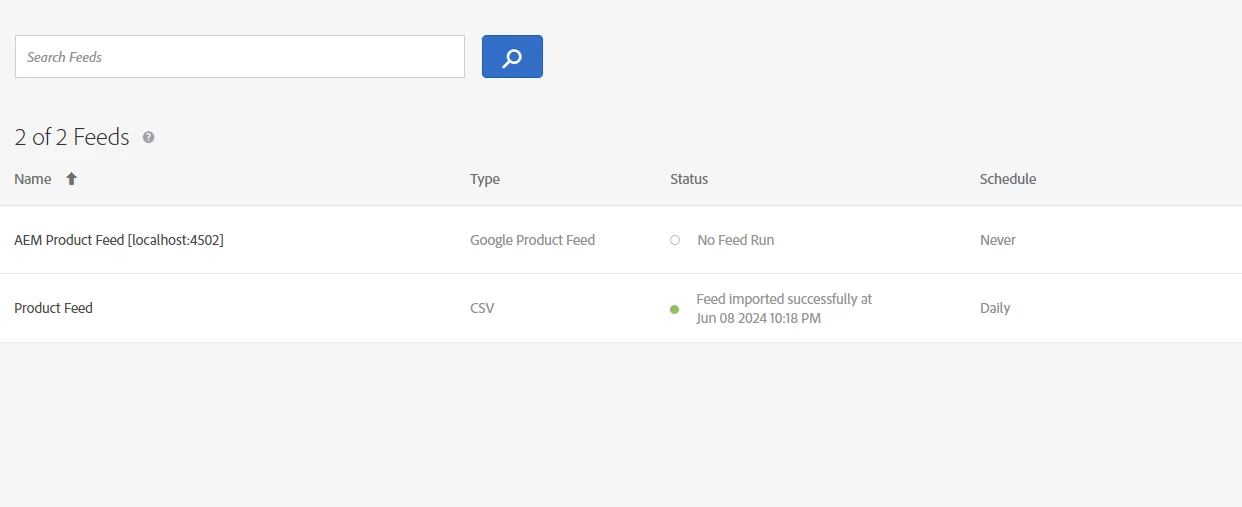Image resolution: width=1242 pixels, height=507 pixels.
Task: Focus the Search Feeds input field
Action: coord(240,57)
